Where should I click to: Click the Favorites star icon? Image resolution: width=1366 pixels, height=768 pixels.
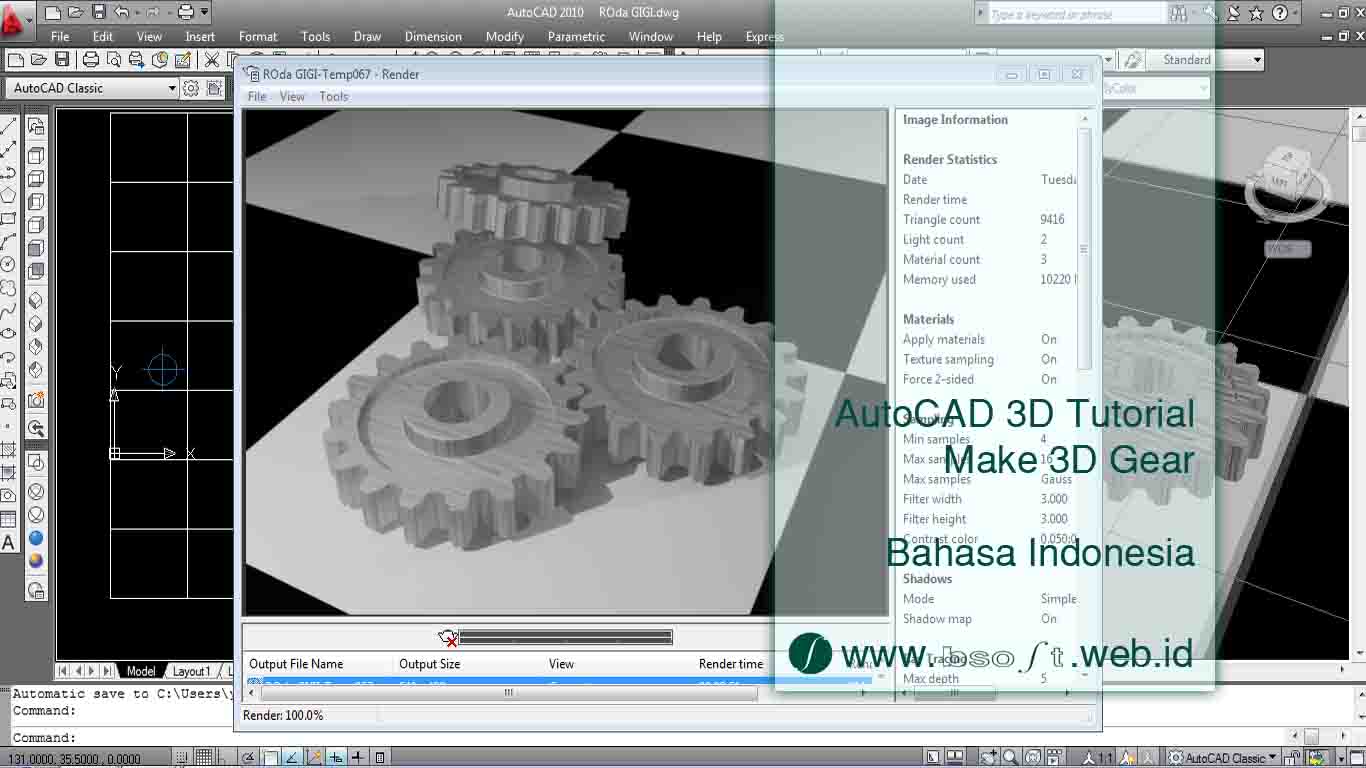coord(1257,13)
